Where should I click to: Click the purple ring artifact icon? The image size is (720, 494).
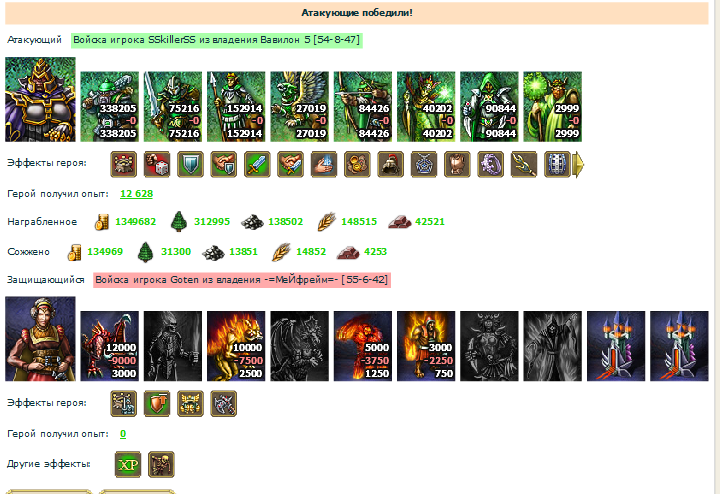click(490, 164)
